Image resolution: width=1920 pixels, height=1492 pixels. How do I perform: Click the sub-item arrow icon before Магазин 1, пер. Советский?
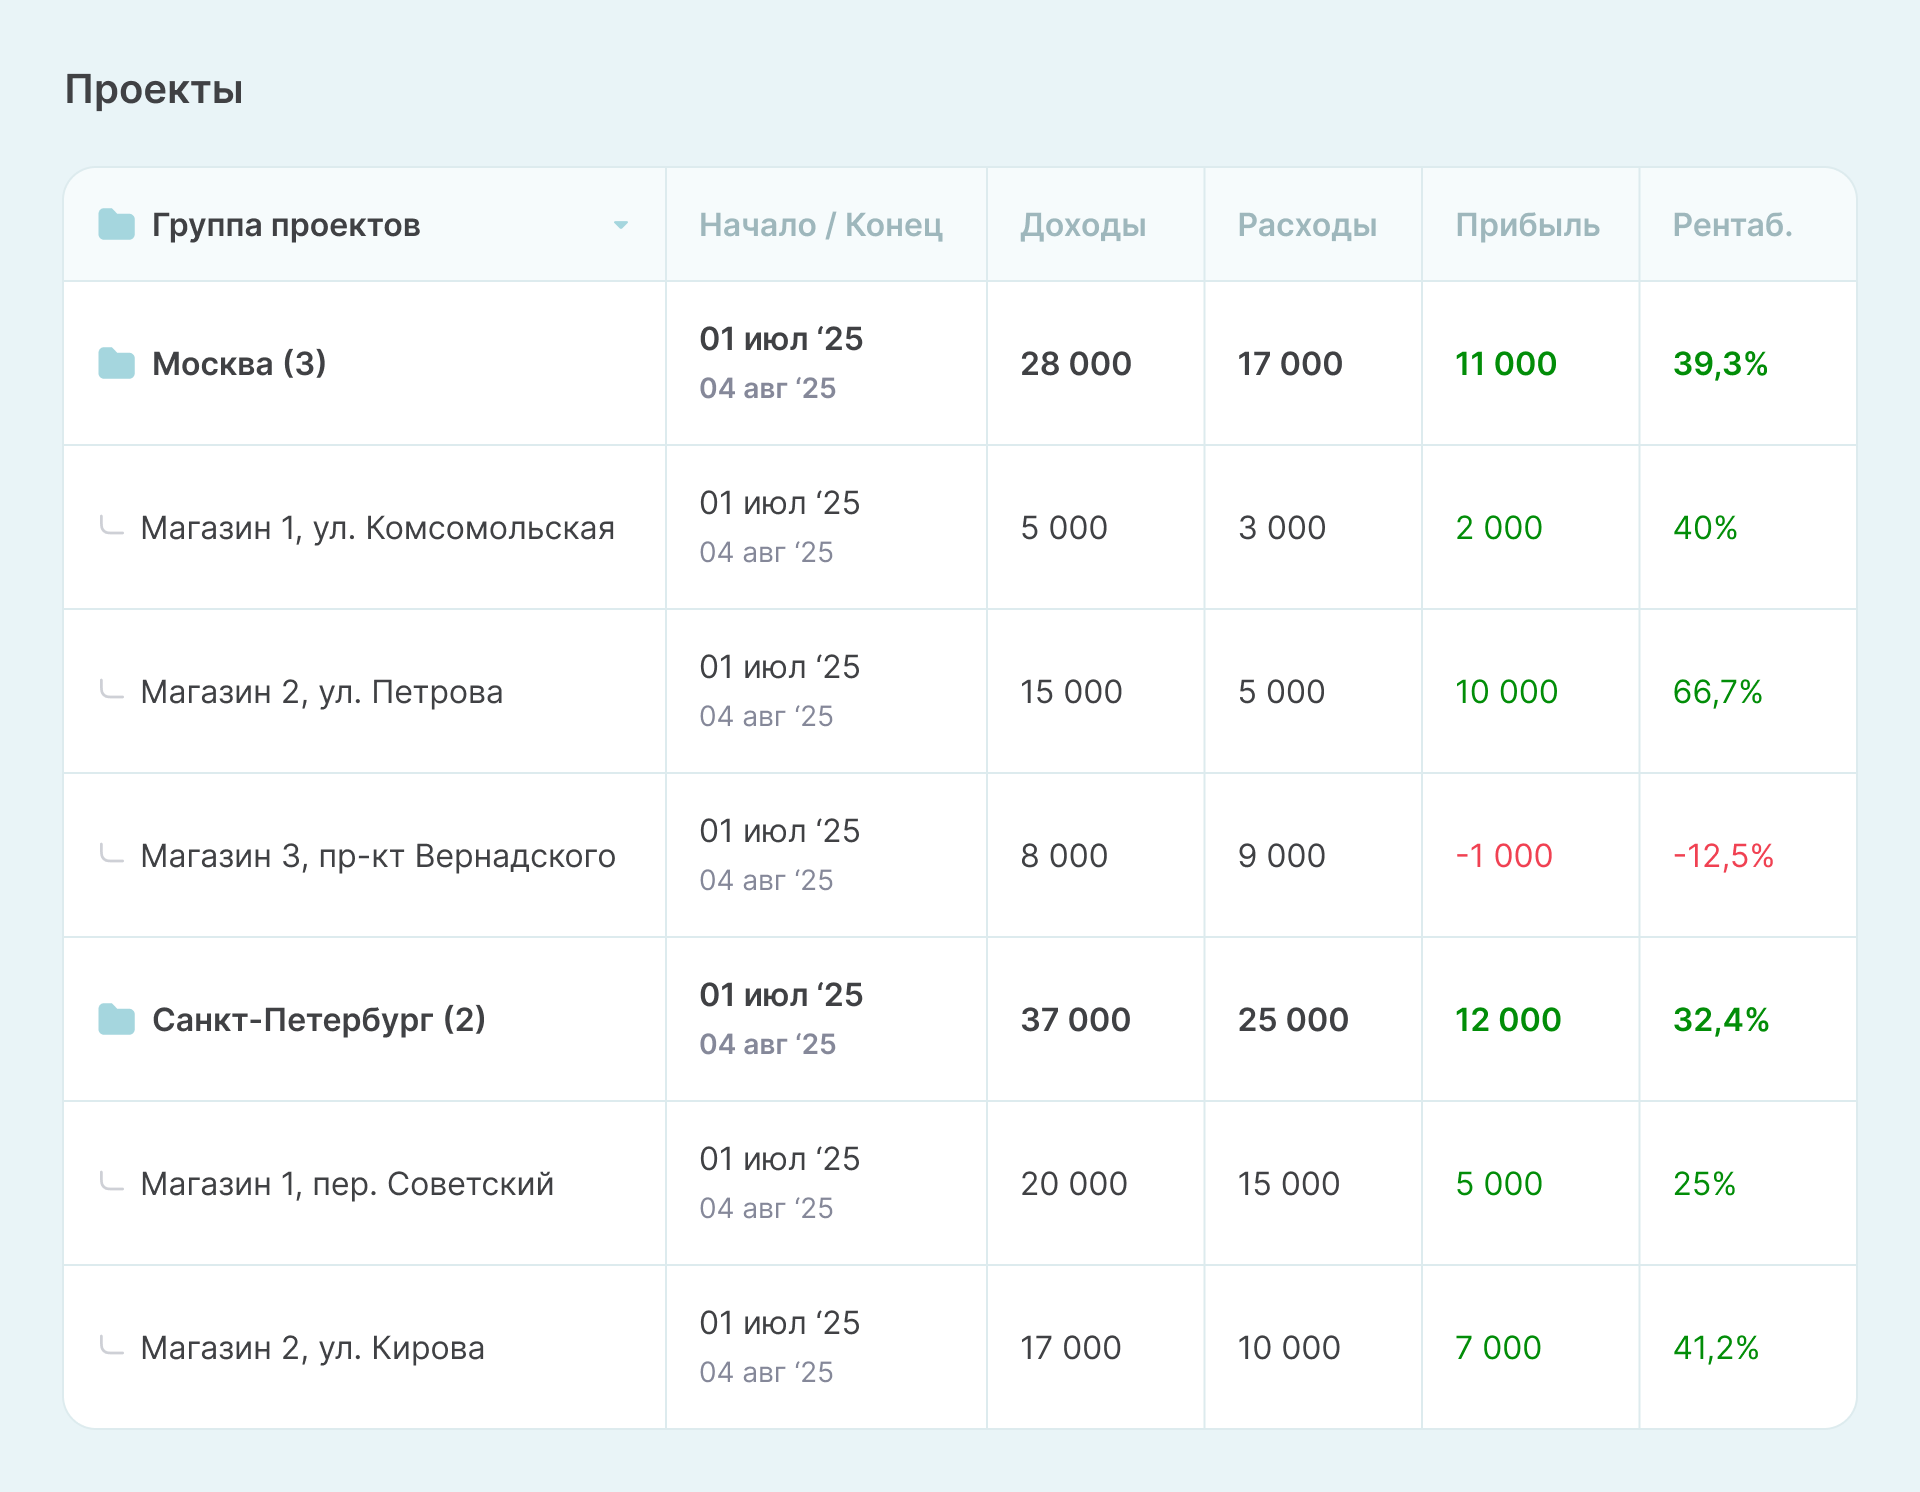[111, 1182]
